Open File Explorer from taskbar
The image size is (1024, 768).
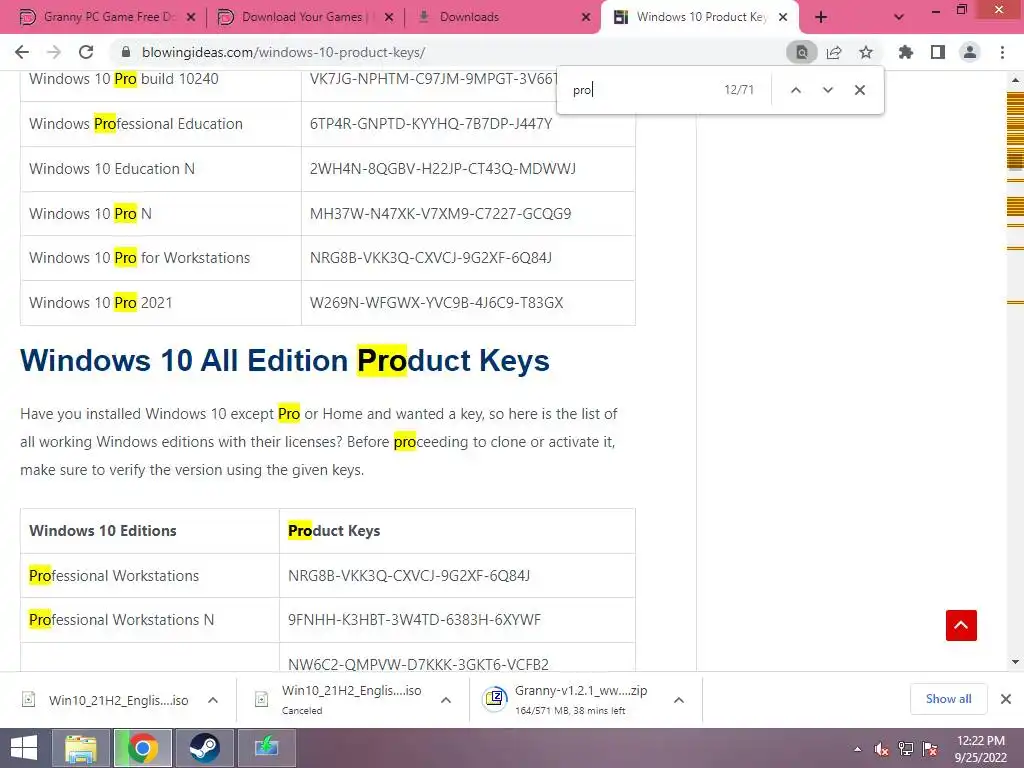pos(81,748)
